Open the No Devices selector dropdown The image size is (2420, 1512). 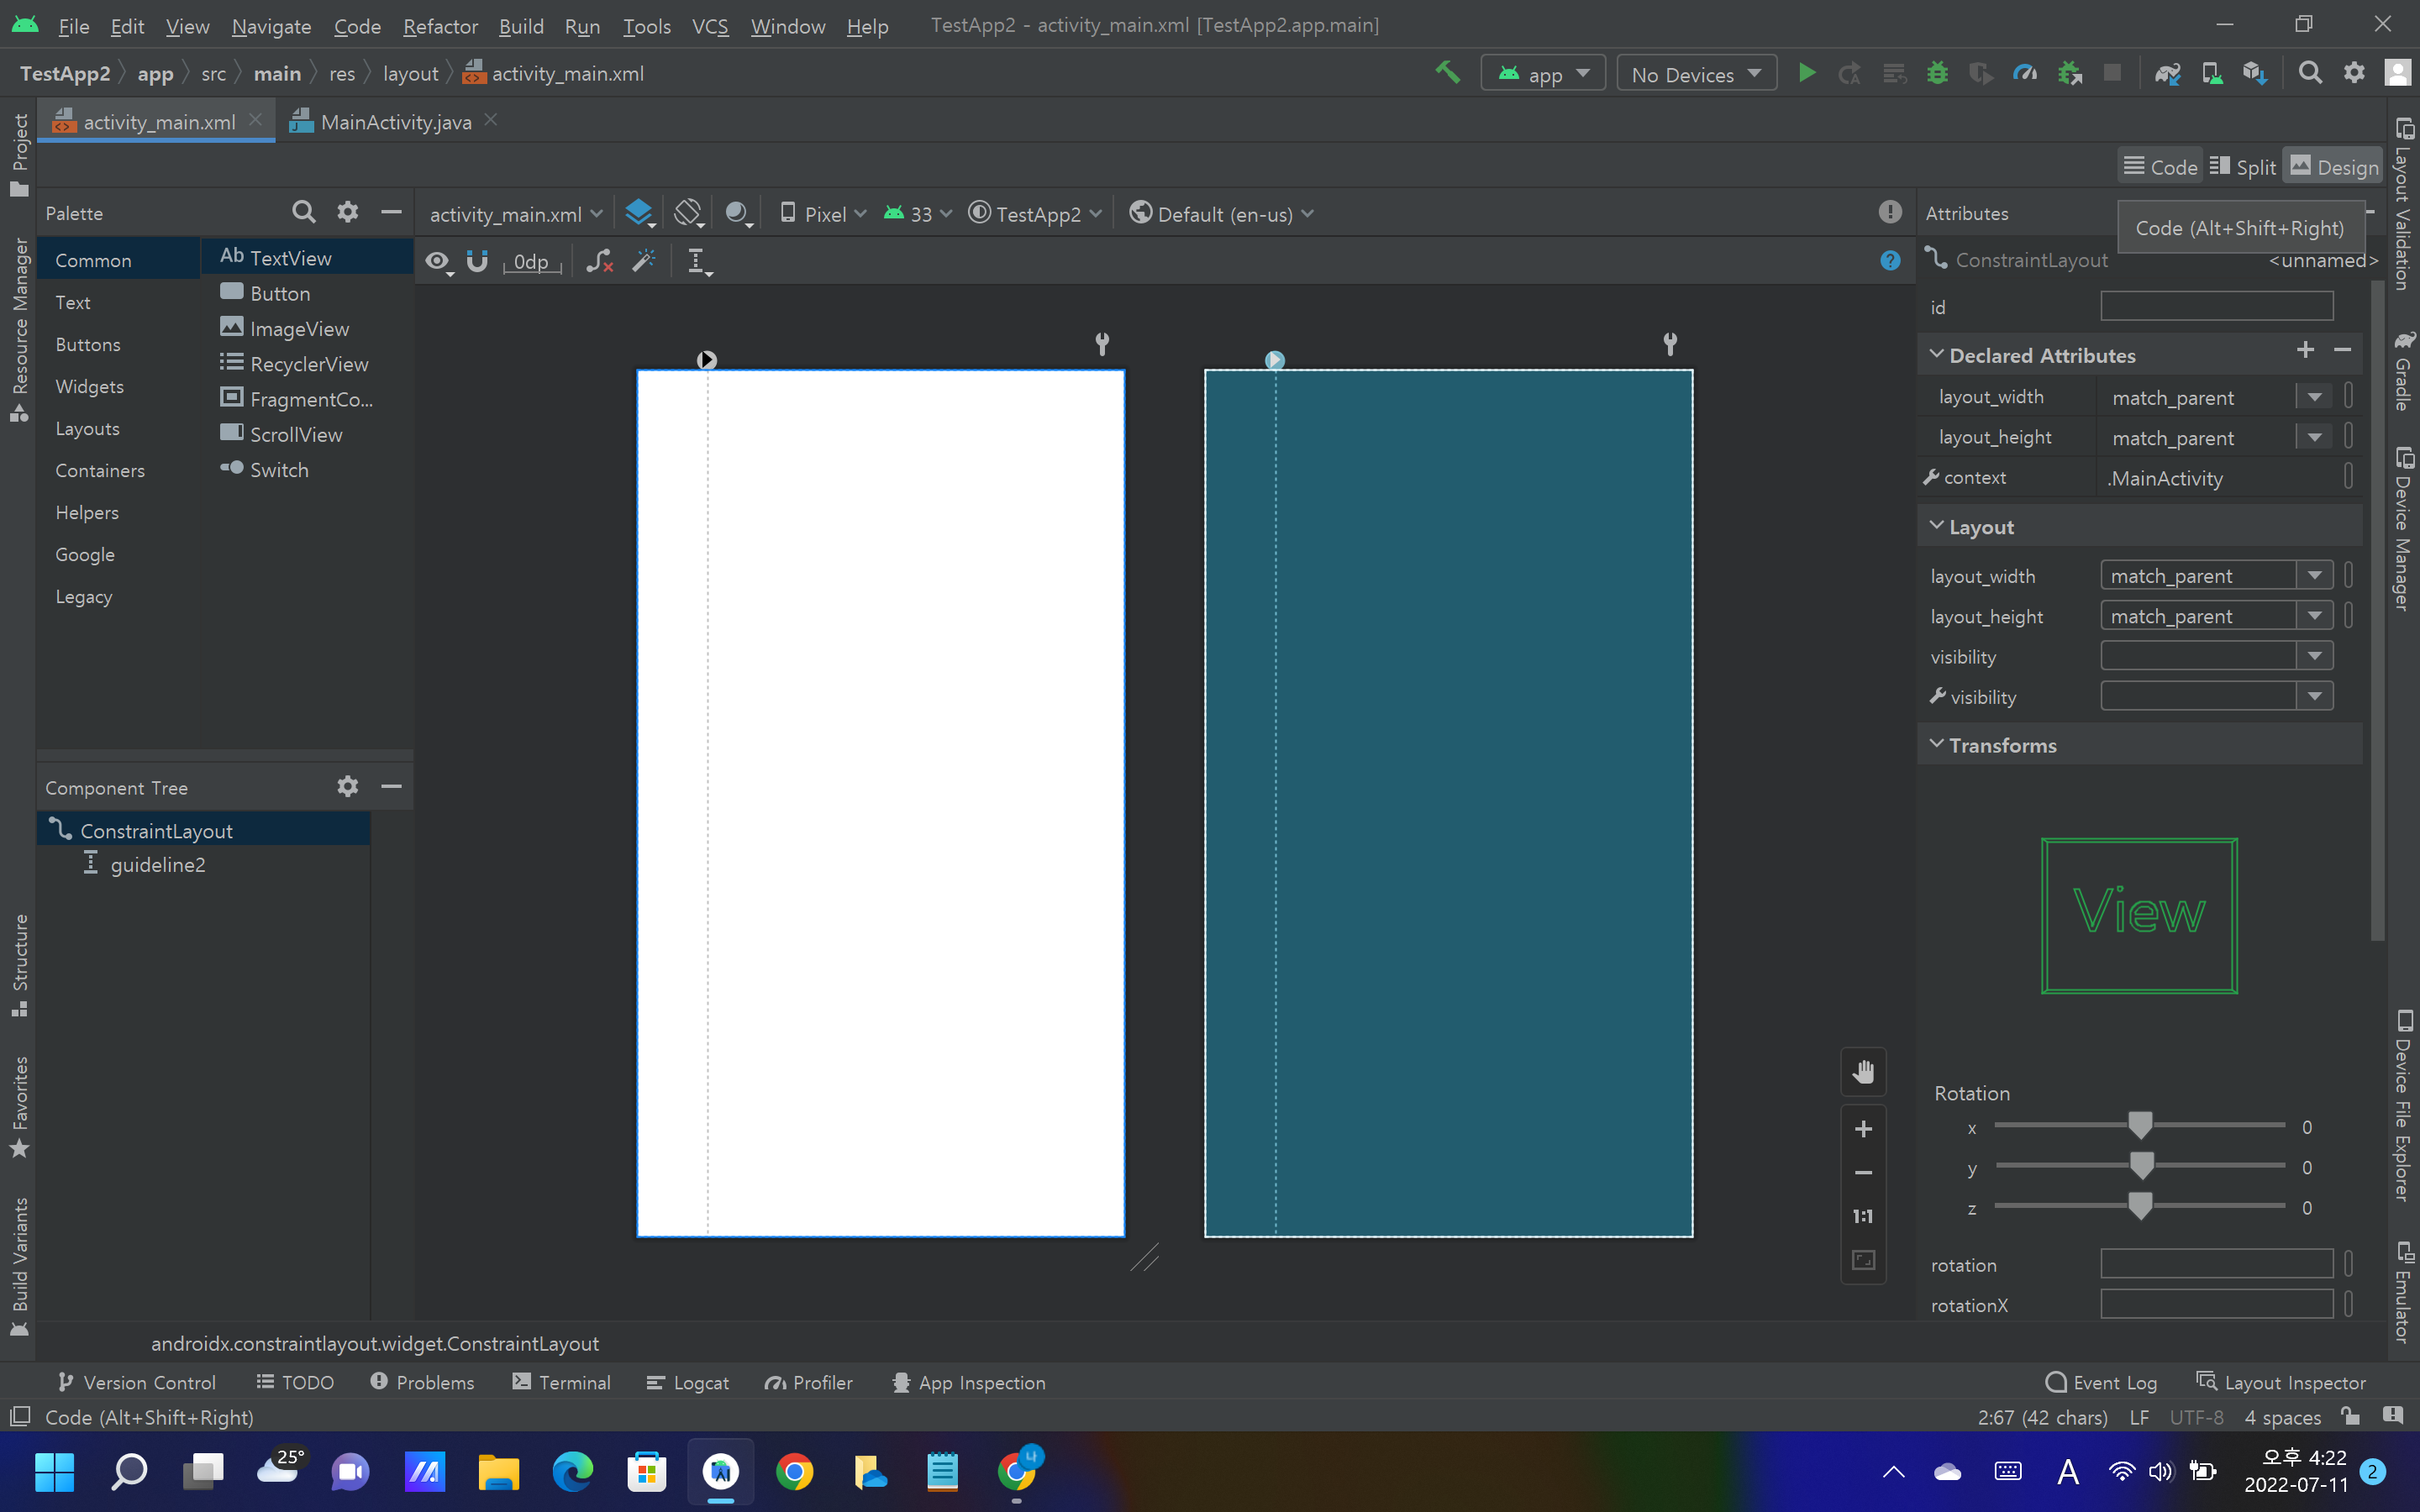pos(1695,74)
